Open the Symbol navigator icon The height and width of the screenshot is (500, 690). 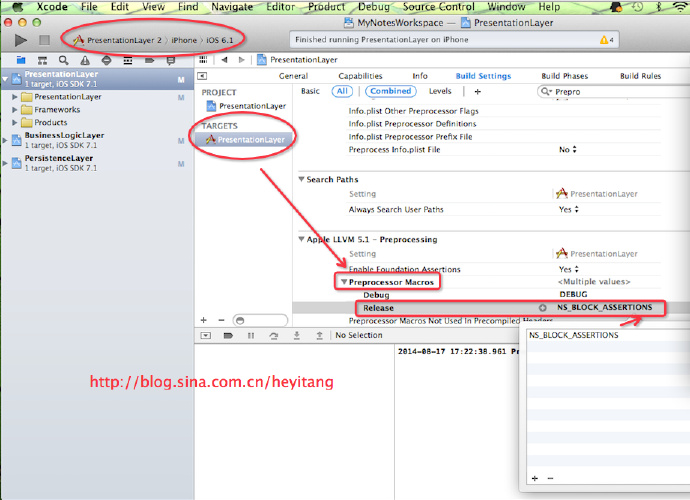click(x=42, y=60)
